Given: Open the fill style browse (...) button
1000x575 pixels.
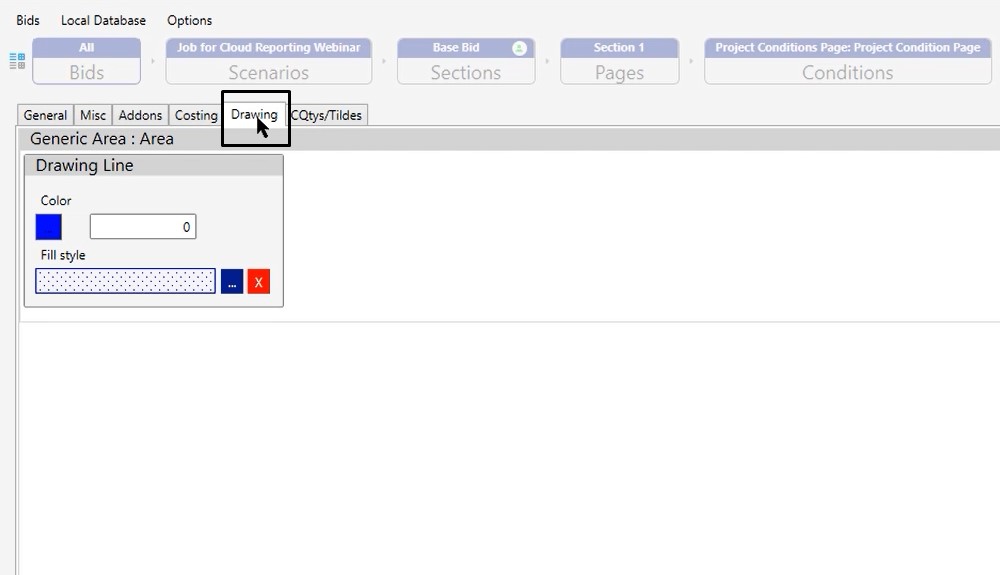Looking at the screenshot, I should coord(232,282).
